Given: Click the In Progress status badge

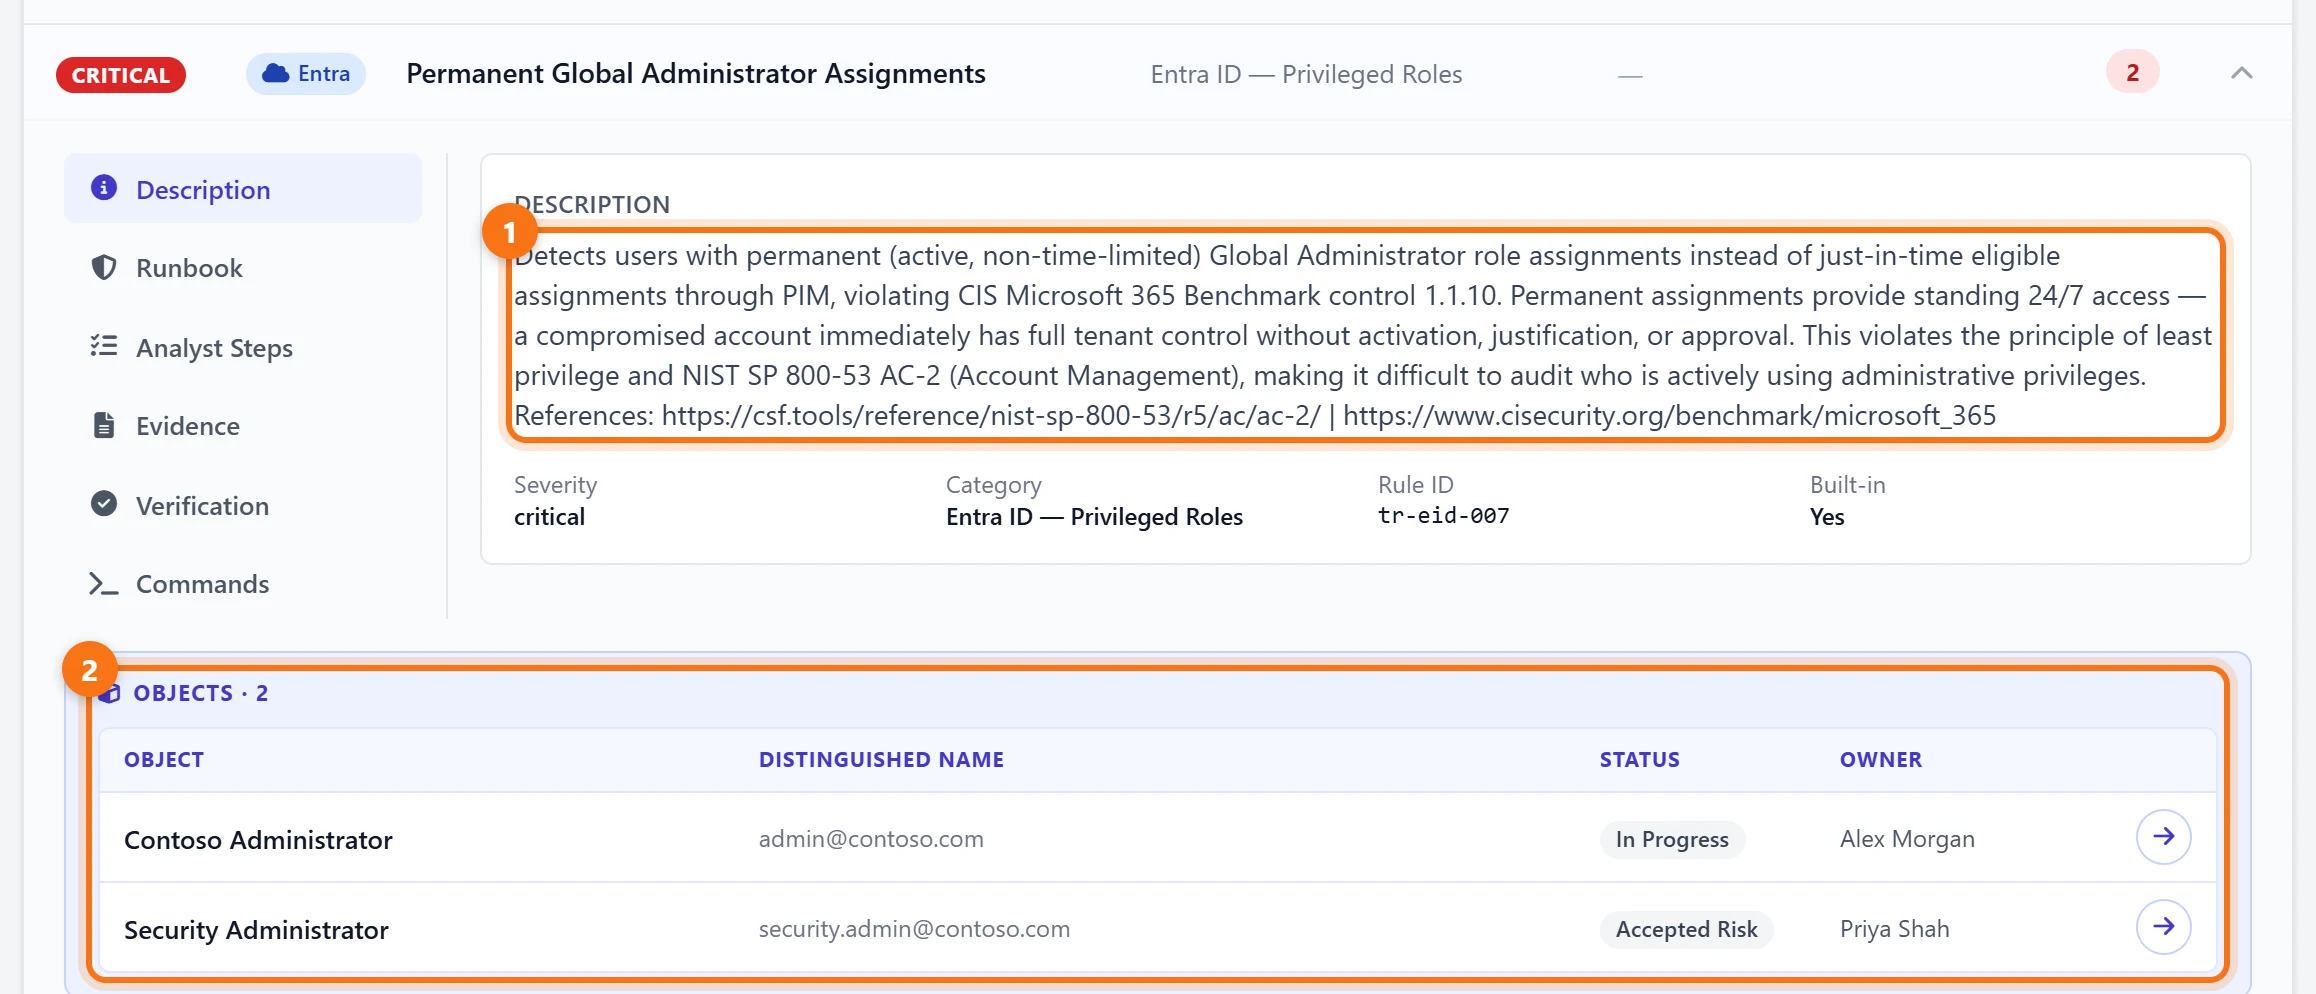Looking at the screenshot, I should pyautogui.click(x=1672, y=840).
